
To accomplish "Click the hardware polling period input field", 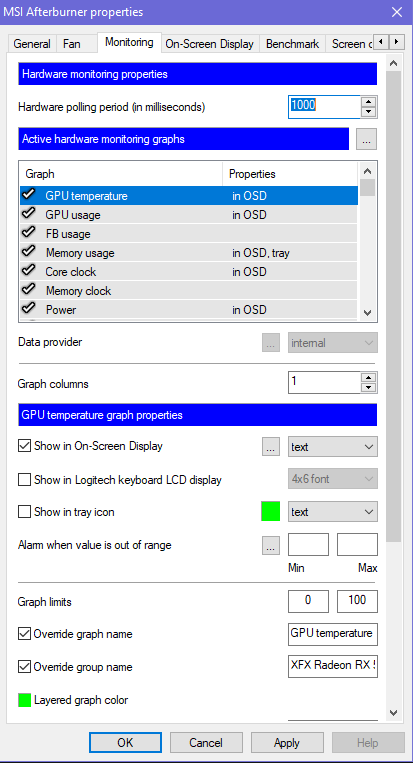I will pos(324,106).
